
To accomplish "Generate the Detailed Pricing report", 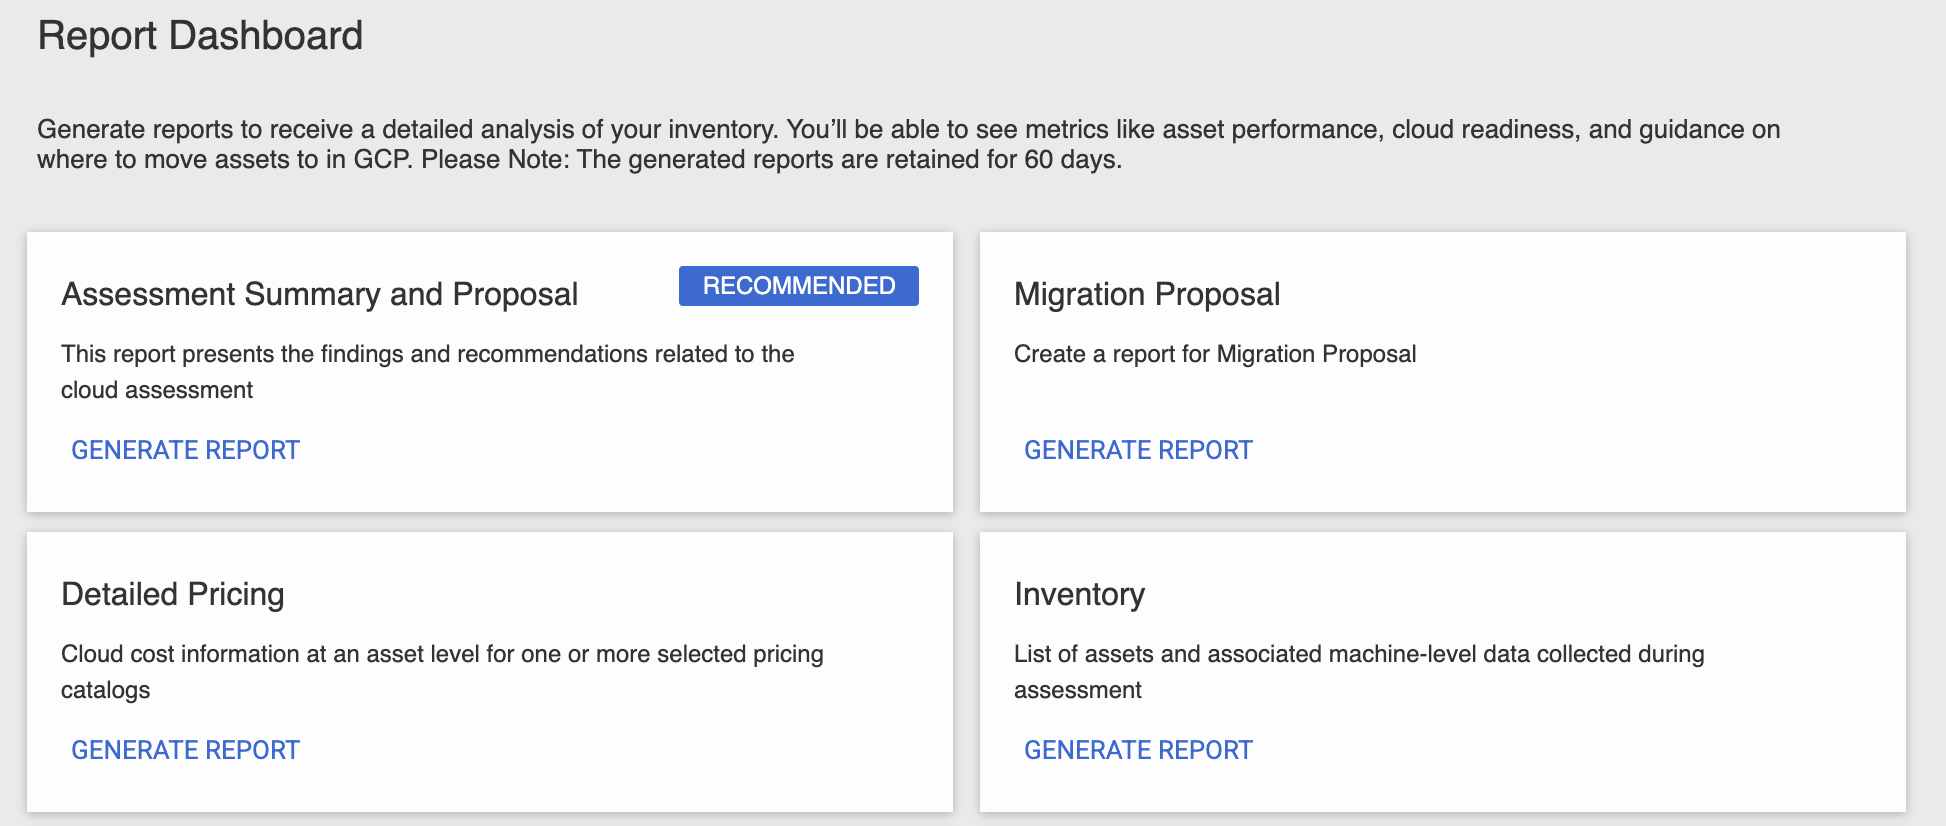I will point(185,750).
